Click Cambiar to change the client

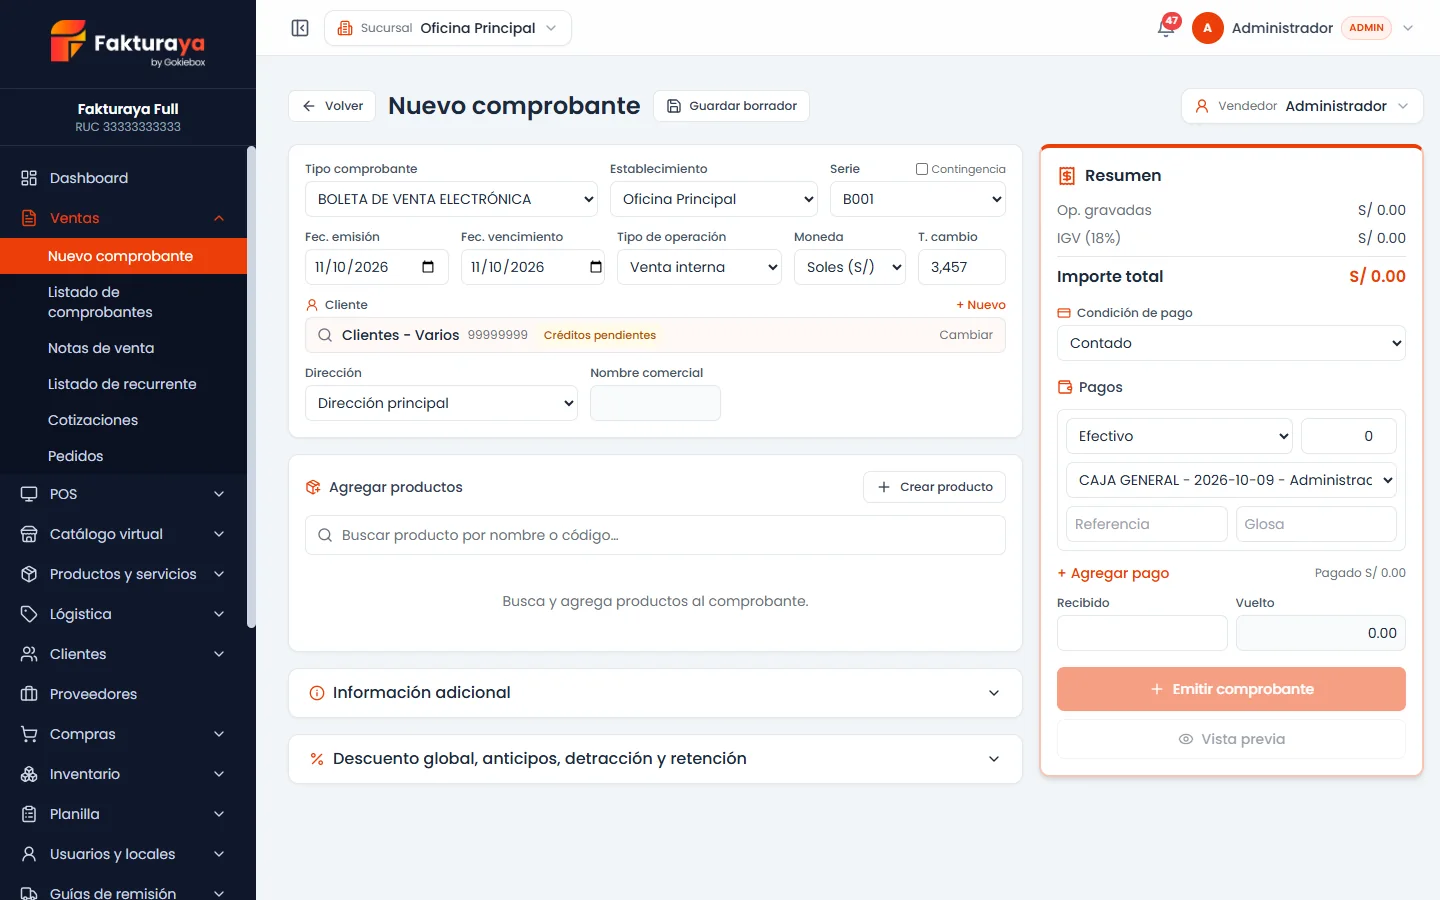click(966, 335)
